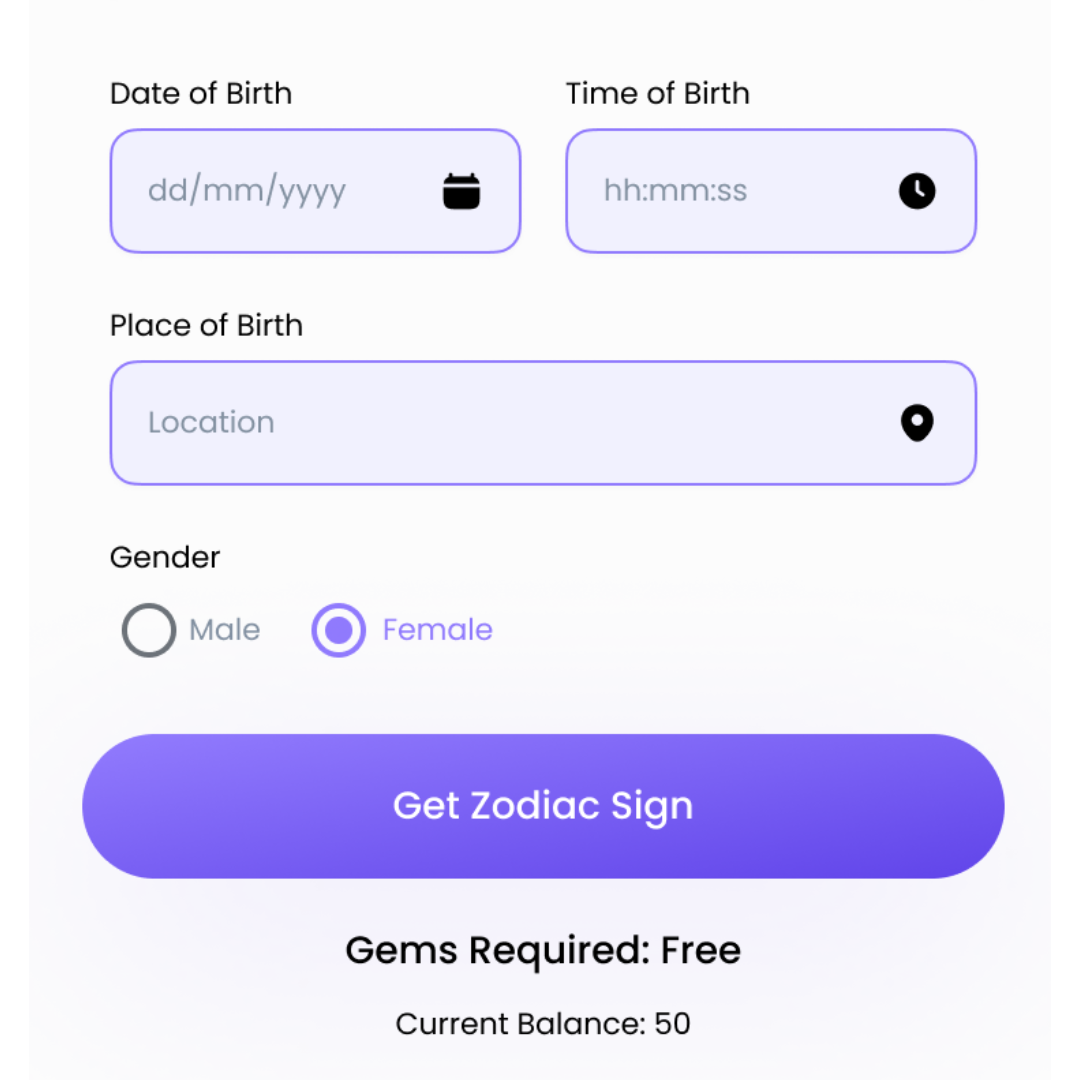Screen dimensions: 1080x1080
Task: Click into the Location text field
Action: (x=500, y=423)
